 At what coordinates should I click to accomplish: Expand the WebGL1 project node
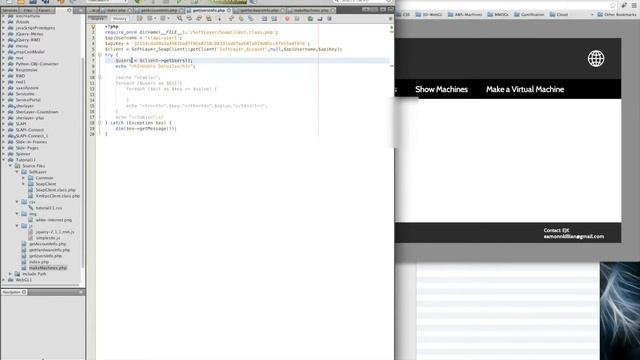pyautogui.click(x=4, y=280)
